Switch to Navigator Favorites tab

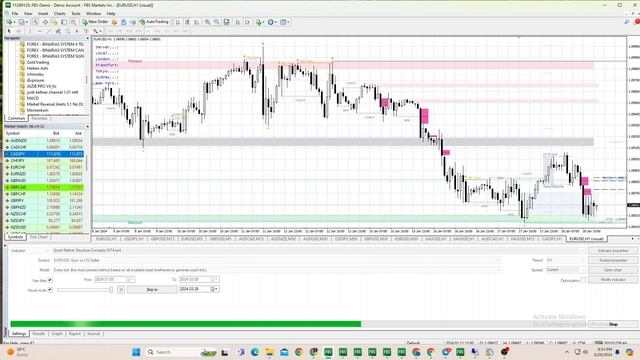coord(40,118)
